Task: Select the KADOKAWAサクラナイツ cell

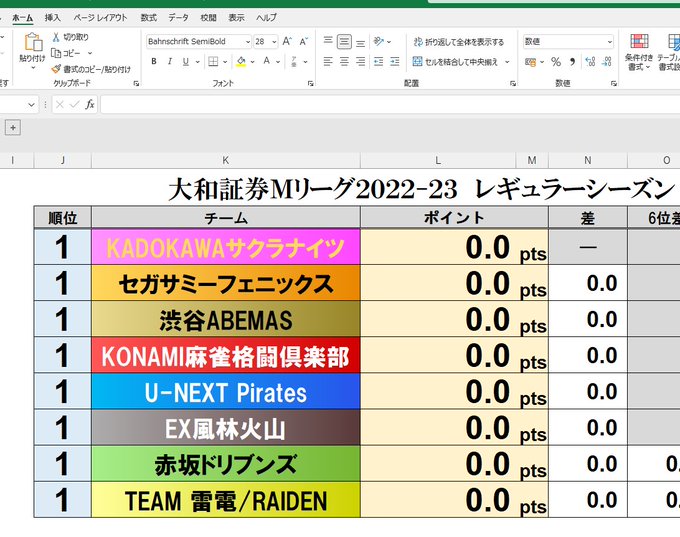Action: click(226, 247)
